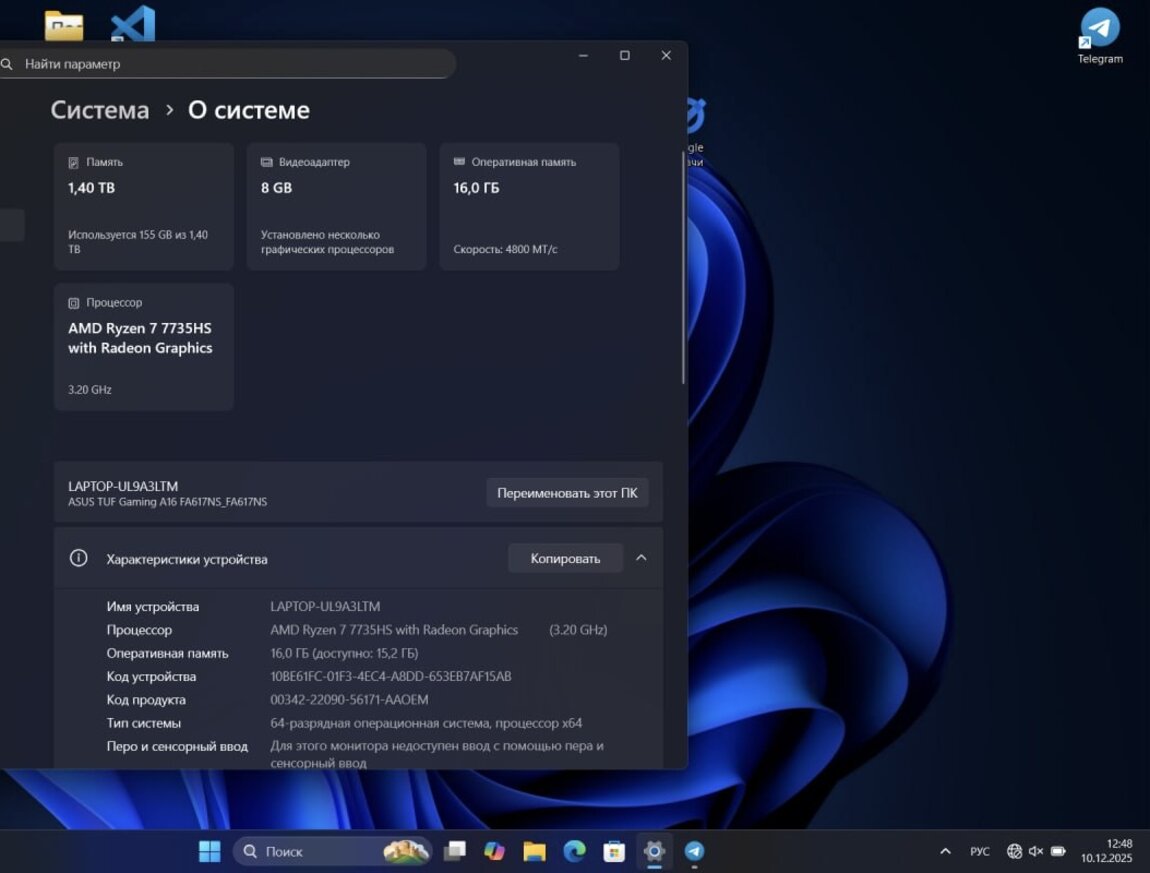1150x873 pixels.
Task: Click the network icon in system tray
Action: pyautogui.click(x=1014, y=851)
